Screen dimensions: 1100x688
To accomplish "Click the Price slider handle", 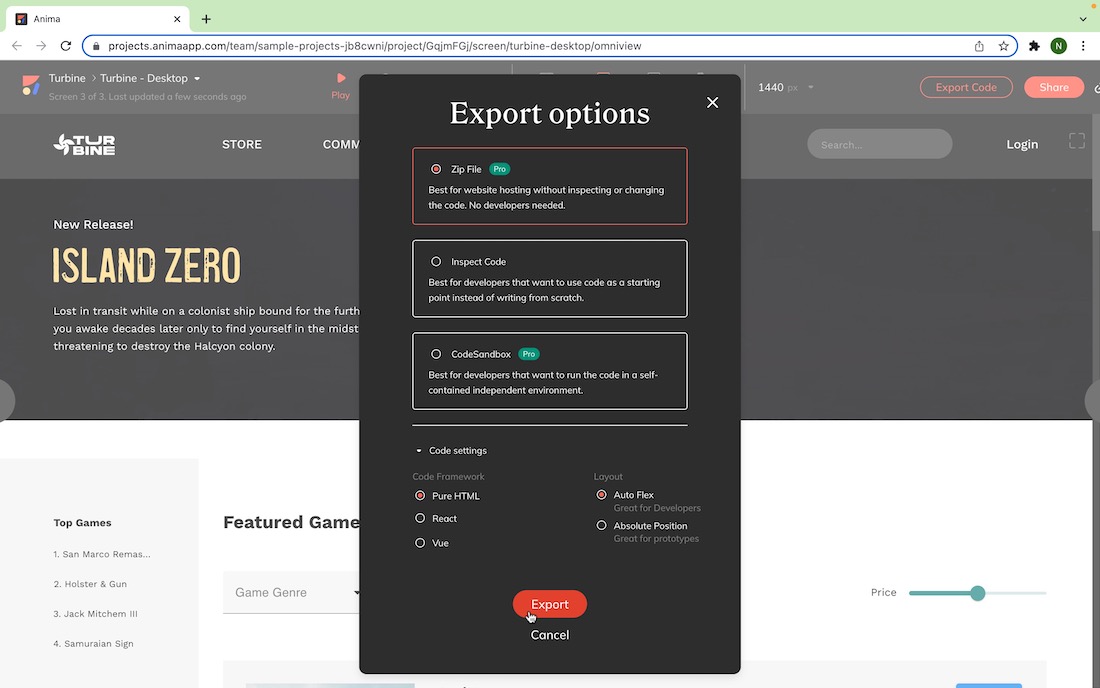I will [977, 593].
